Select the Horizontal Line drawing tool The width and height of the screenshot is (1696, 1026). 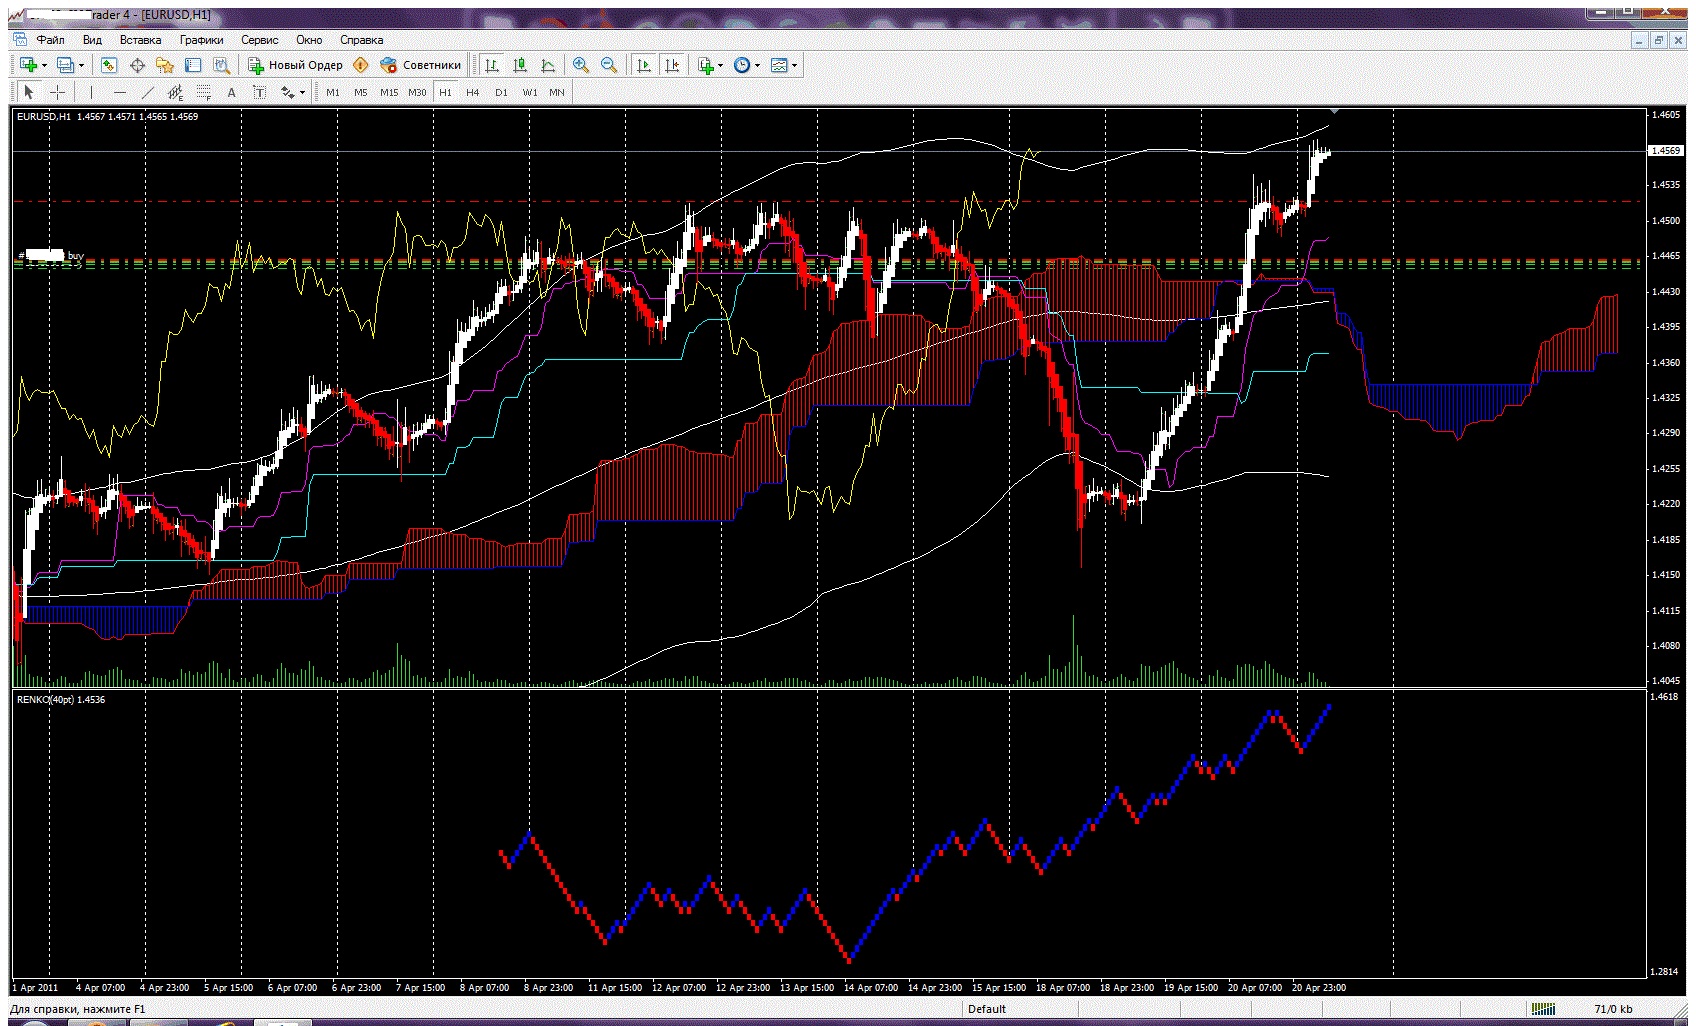[x=119, y=92]
